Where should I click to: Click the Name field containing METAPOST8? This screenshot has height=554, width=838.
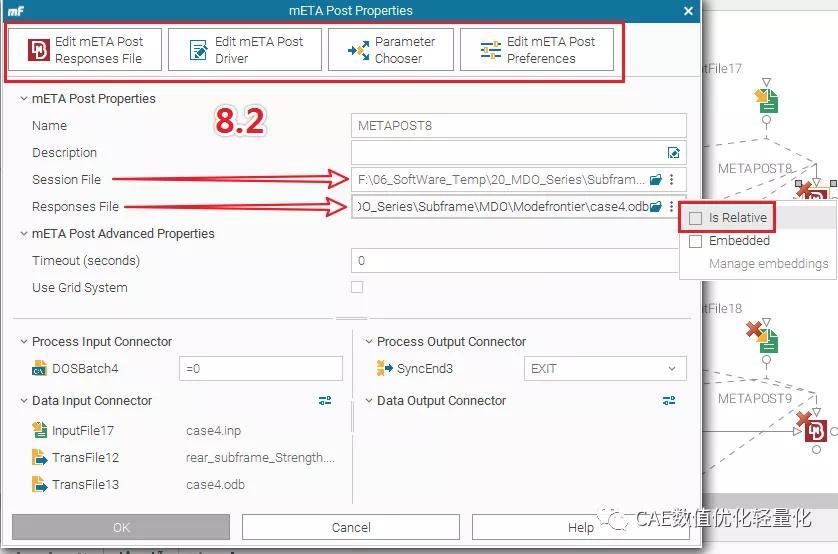pos(518,126)
